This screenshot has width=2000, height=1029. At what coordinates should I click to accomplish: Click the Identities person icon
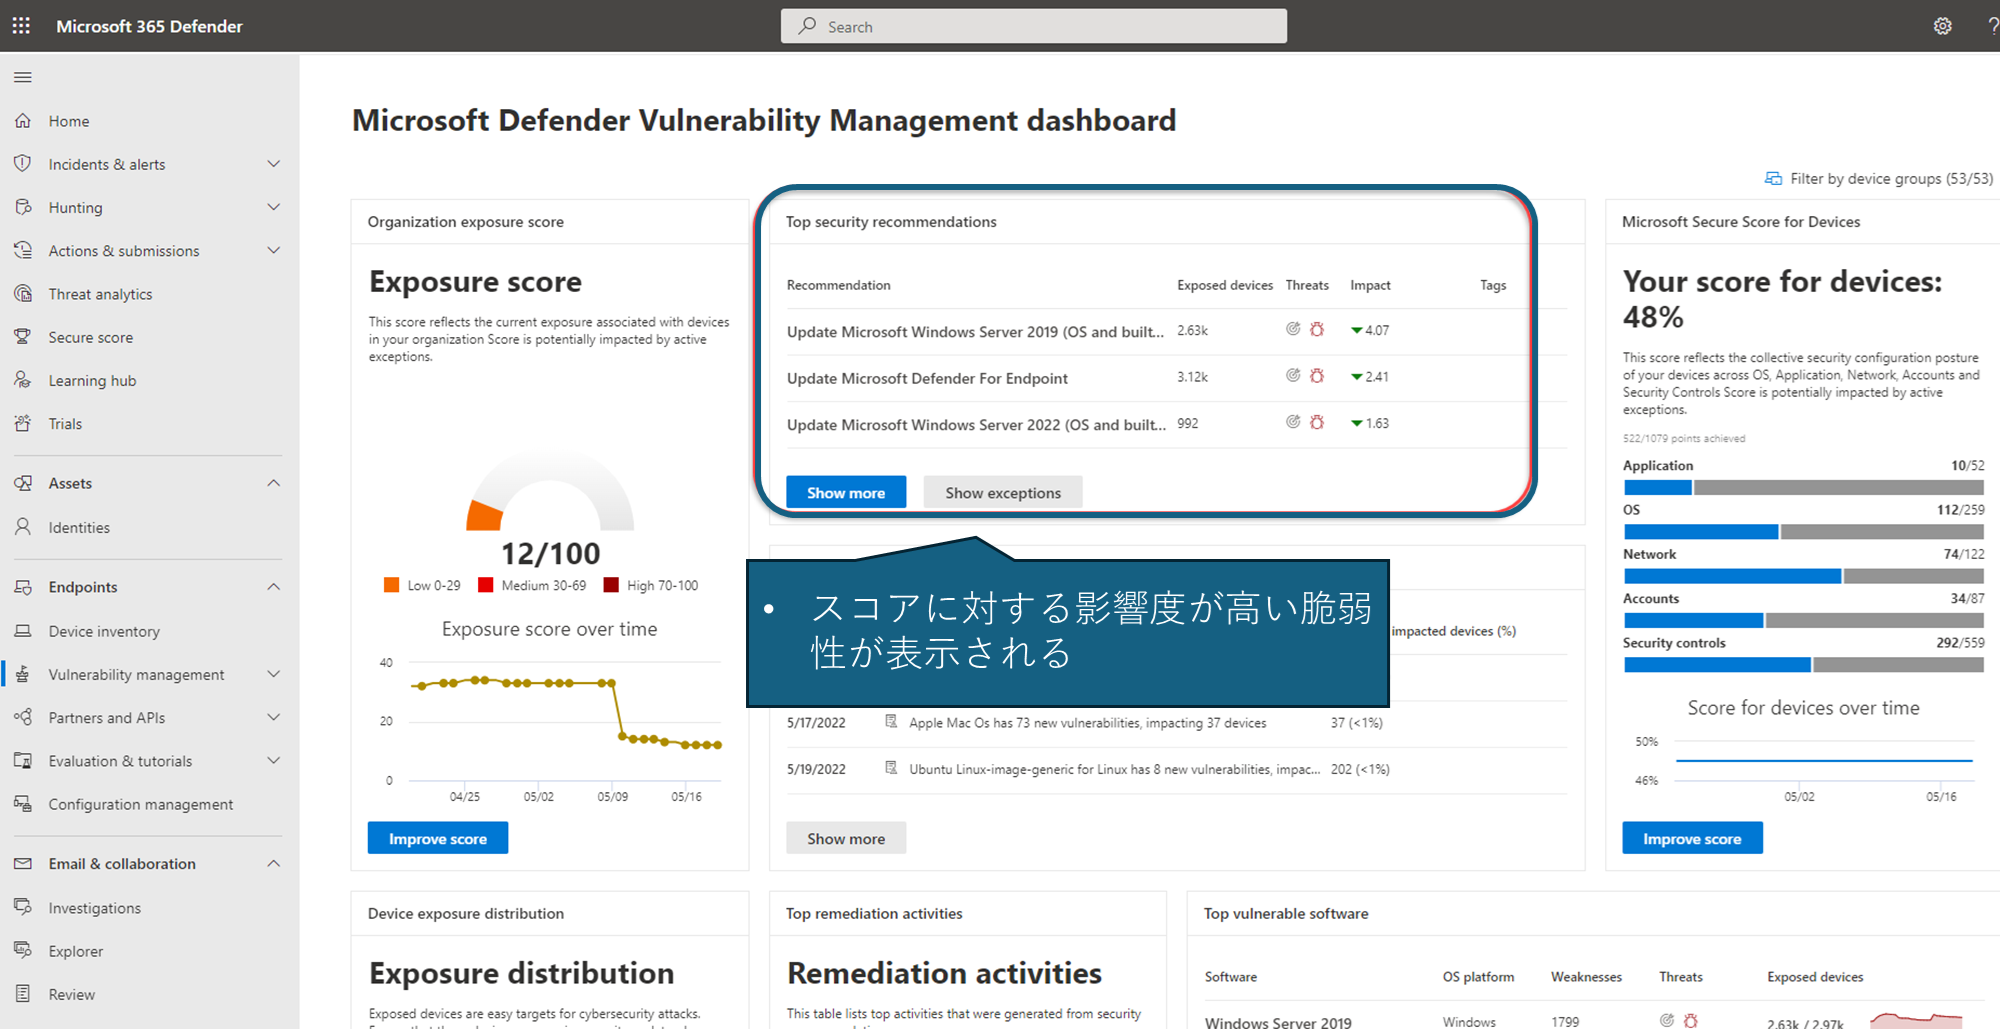[x=23, y=527]
